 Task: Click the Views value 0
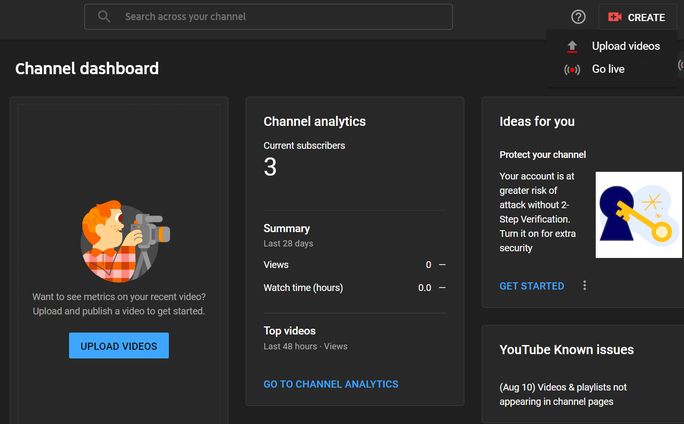tap(428, 265)
